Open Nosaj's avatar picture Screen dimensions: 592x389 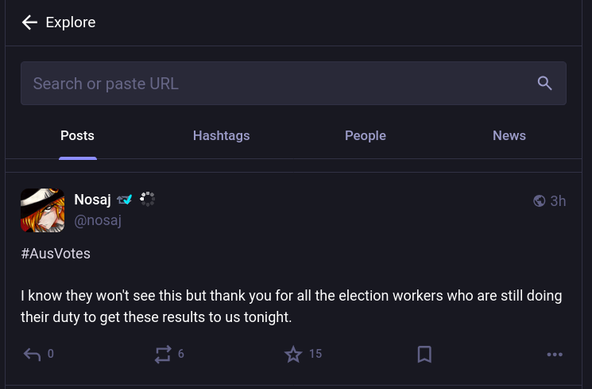pos(42,210)
